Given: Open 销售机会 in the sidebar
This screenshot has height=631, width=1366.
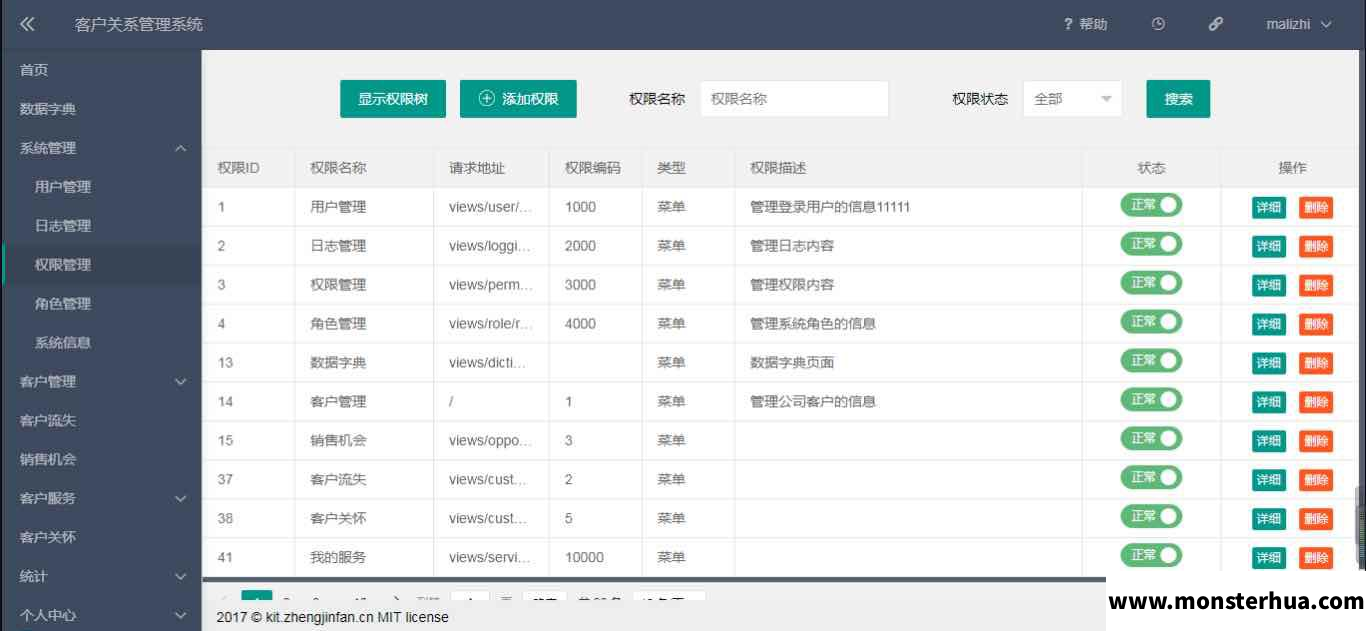Looking at the screenshot, I should tap(100, 460).
